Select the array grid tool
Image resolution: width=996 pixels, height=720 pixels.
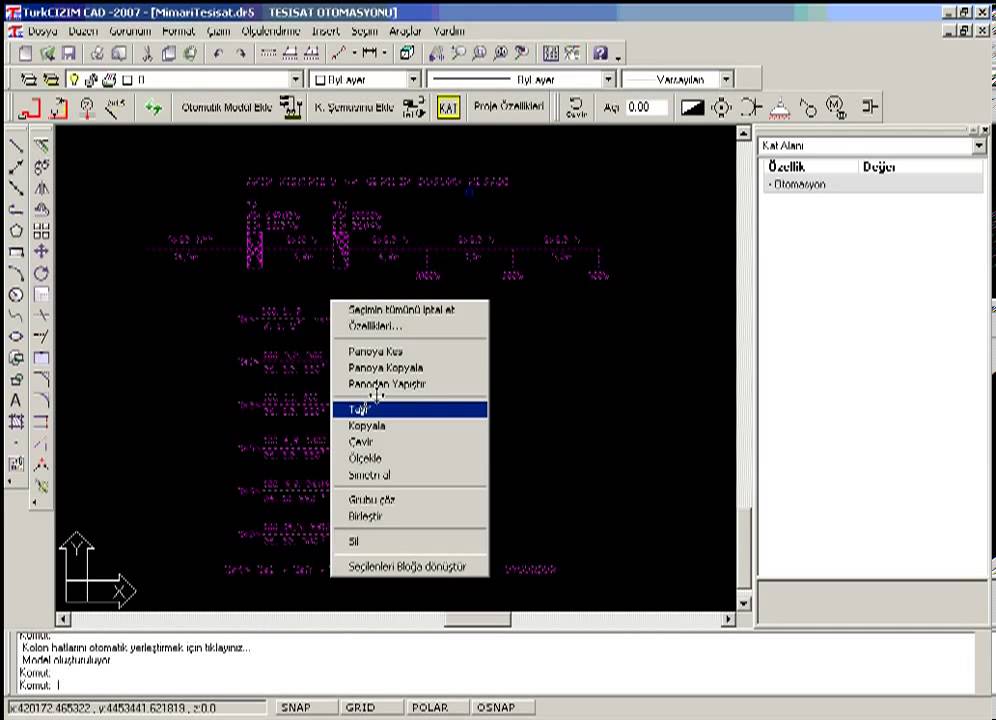click(x=41, y=231)
